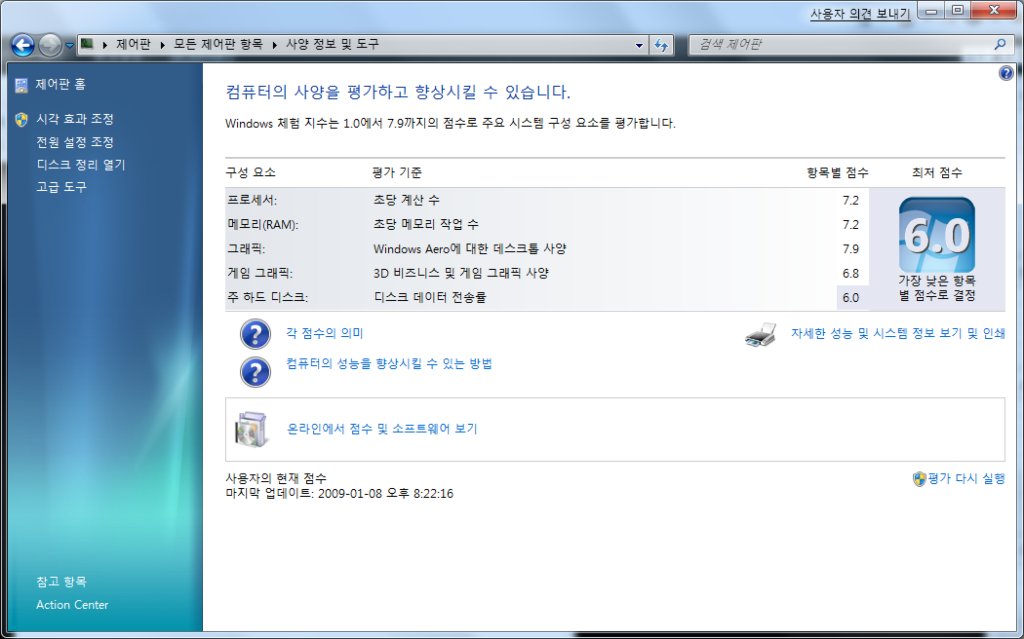This screenshot has width=1024, height=639.
Task: Click the 최저 점수 column header
Action: 936,172
